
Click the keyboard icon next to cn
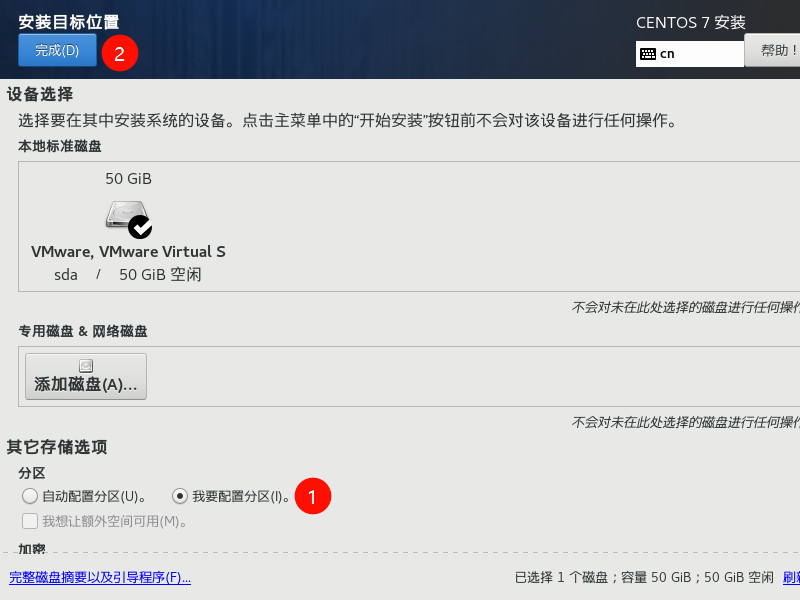coord(650,51)
